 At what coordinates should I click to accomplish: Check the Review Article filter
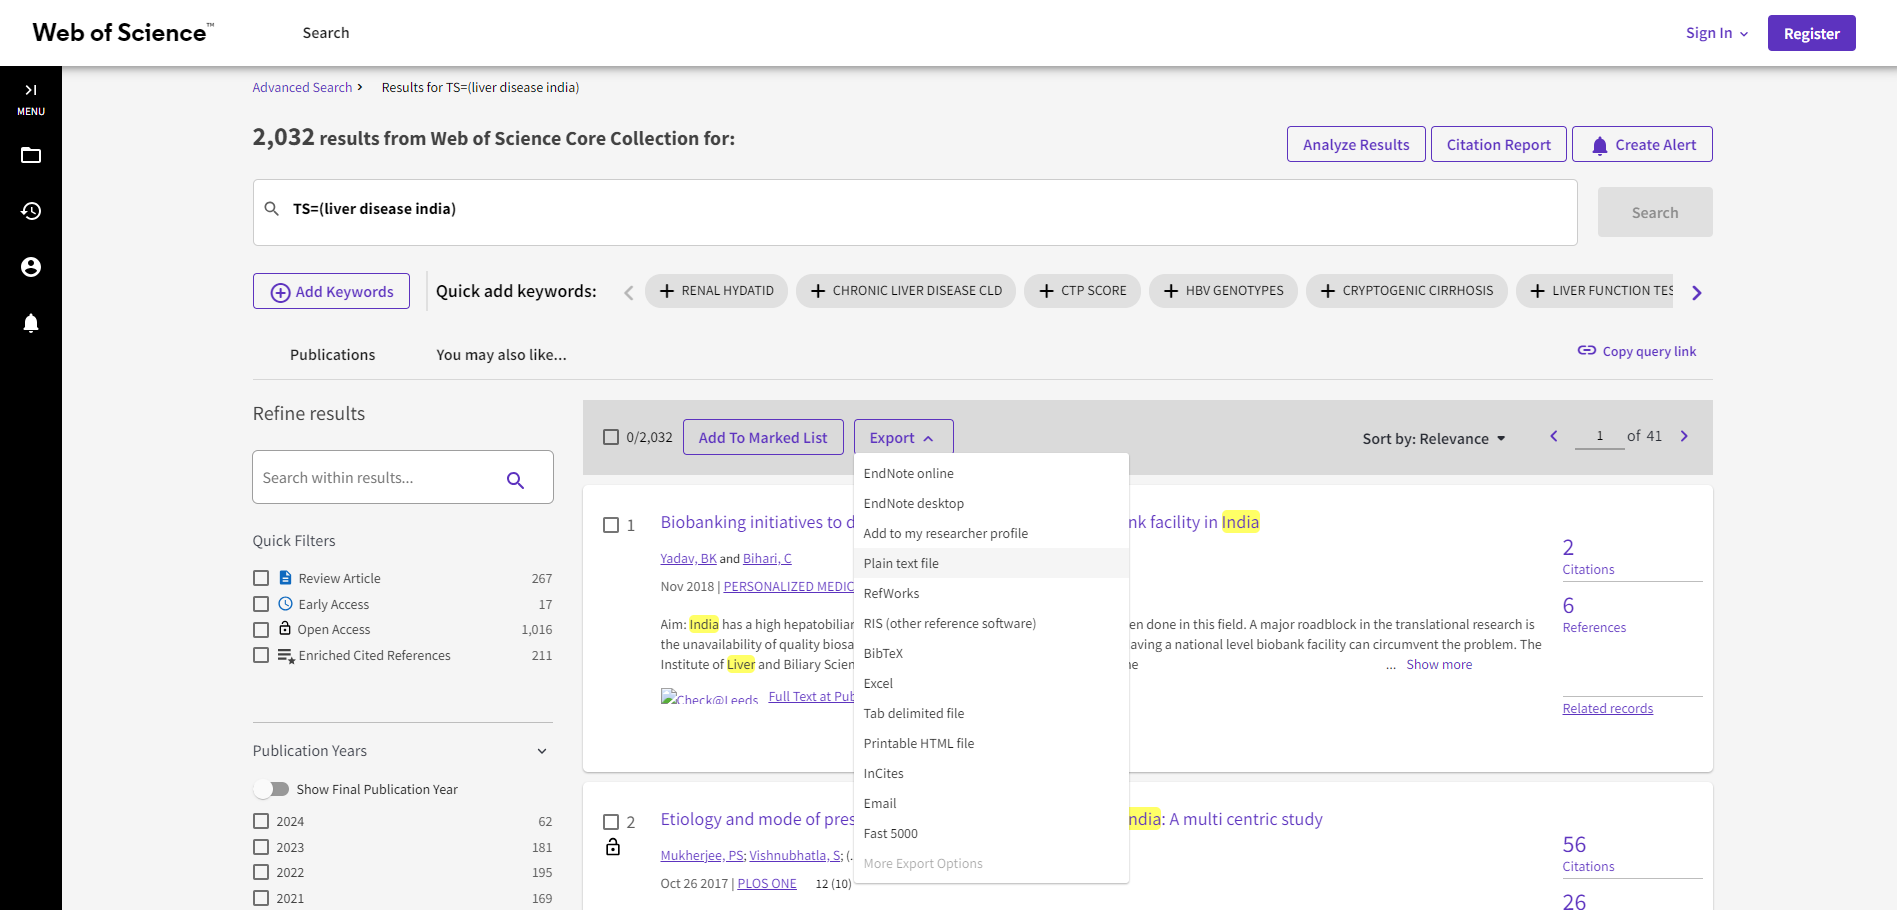click(261, 578)
